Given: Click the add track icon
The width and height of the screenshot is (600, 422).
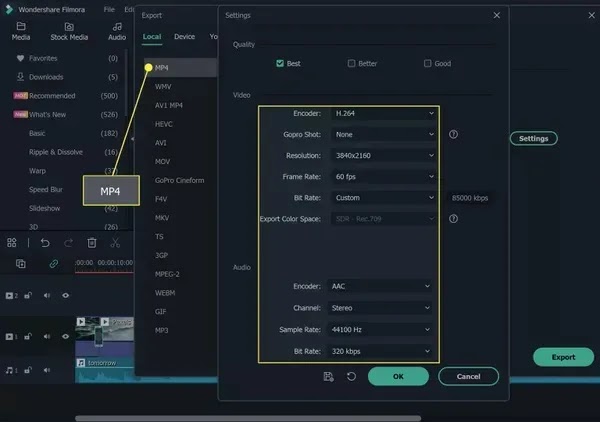Looking at the screenshot, I should (x=21, y=264).
